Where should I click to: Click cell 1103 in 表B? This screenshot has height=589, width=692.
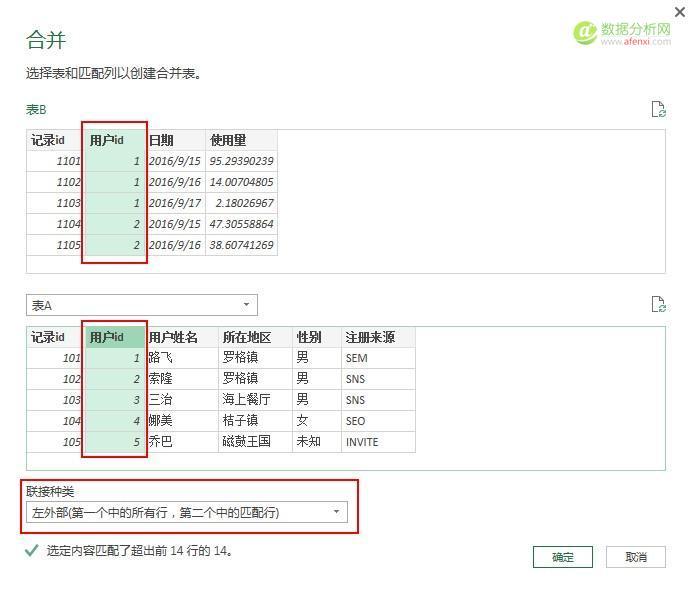tap(55, 203)
